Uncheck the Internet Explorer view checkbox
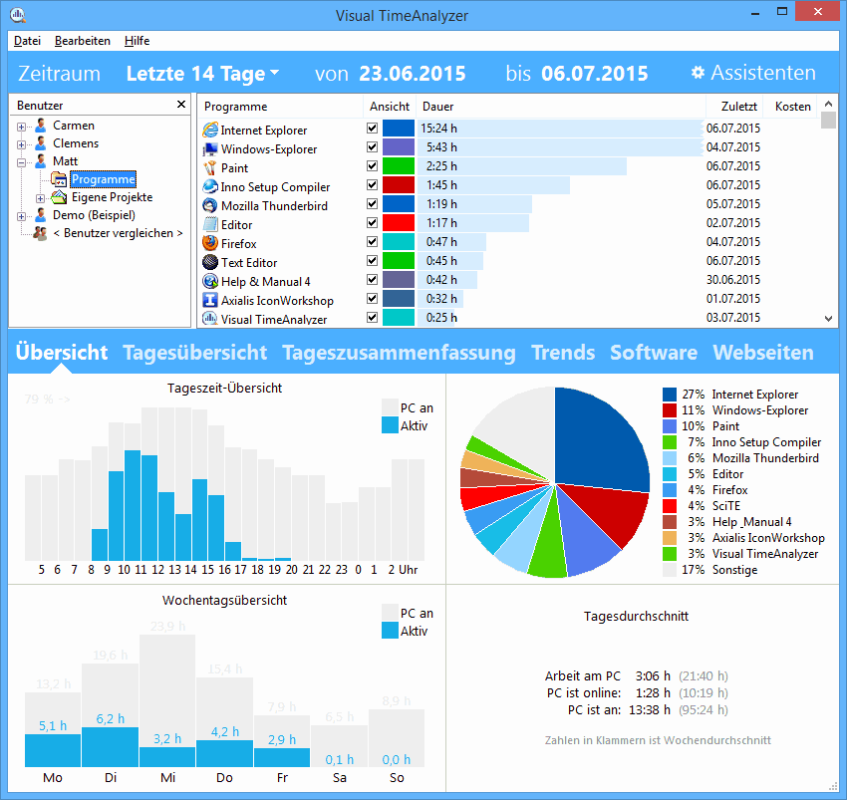The height and width of the screenshot is (800, 847). click(x=372, y=128)
